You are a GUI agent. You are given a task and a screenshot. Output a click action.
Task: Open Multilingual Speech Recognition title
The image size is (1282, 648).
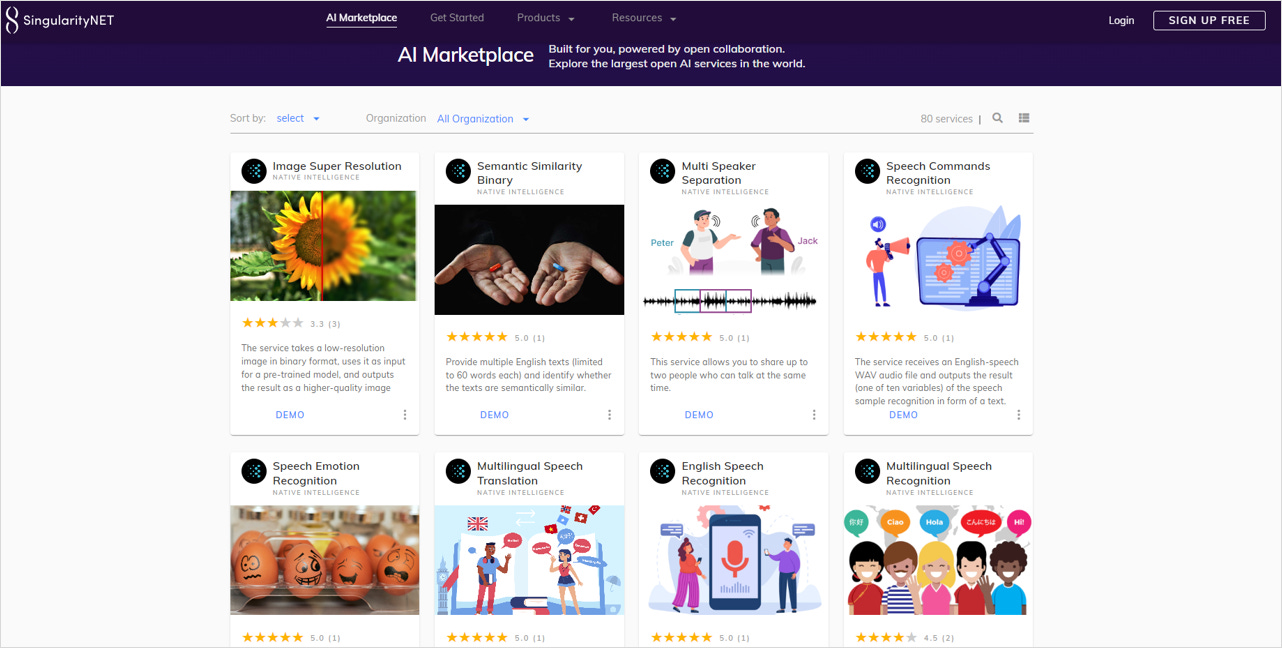tap(939, 473)
